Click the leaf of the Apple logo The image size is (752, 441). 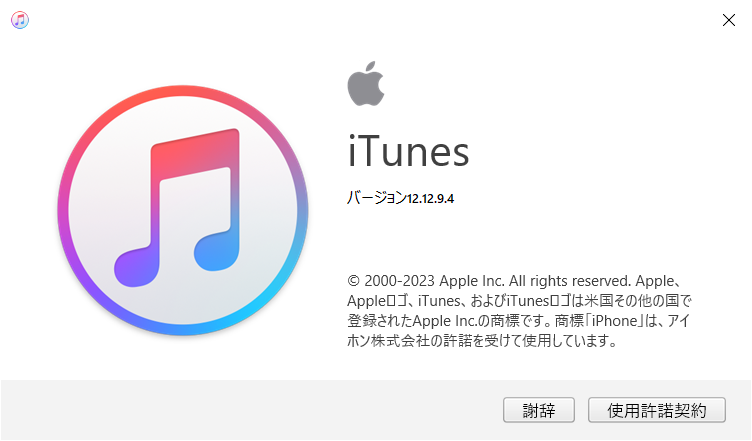coord(371,67)
